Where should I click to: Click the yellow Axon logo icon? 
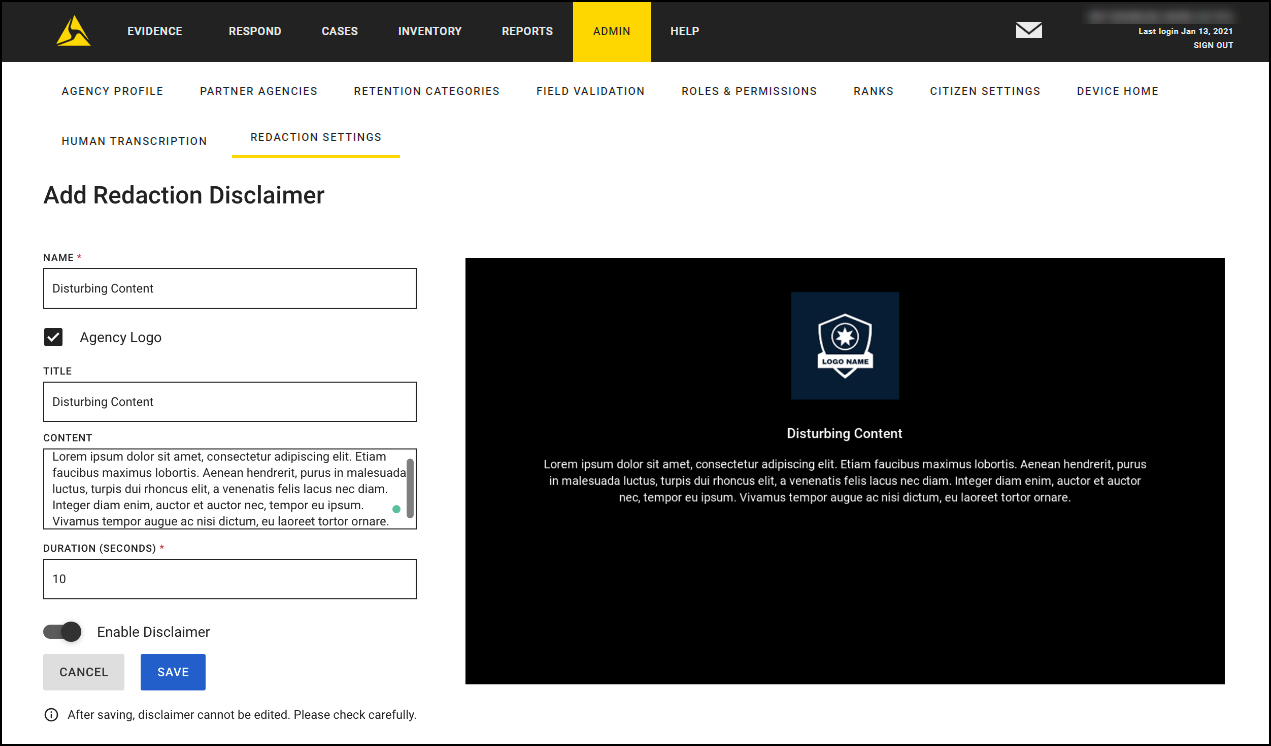pyautogui.click(x=73, y=31)
